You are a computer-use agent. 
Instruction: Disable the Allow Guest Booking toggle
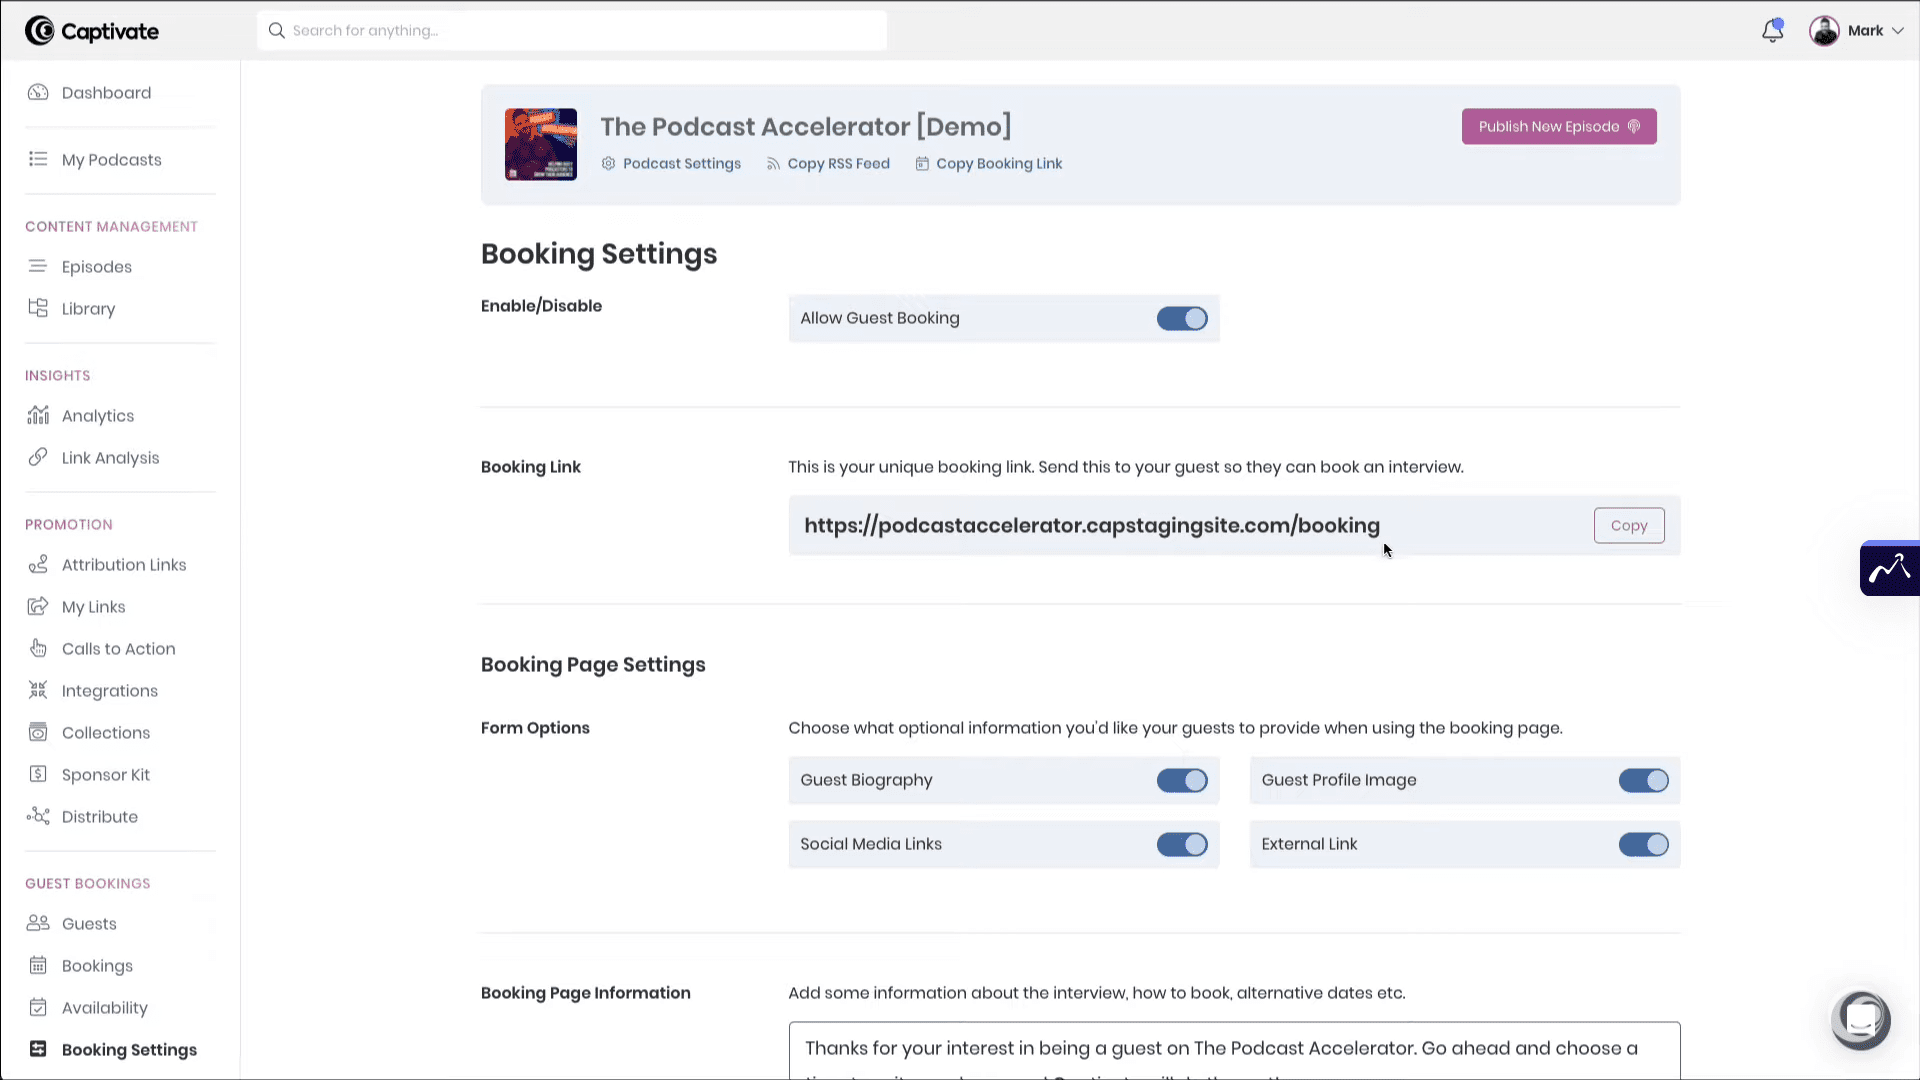click(x=1182, y=319)
